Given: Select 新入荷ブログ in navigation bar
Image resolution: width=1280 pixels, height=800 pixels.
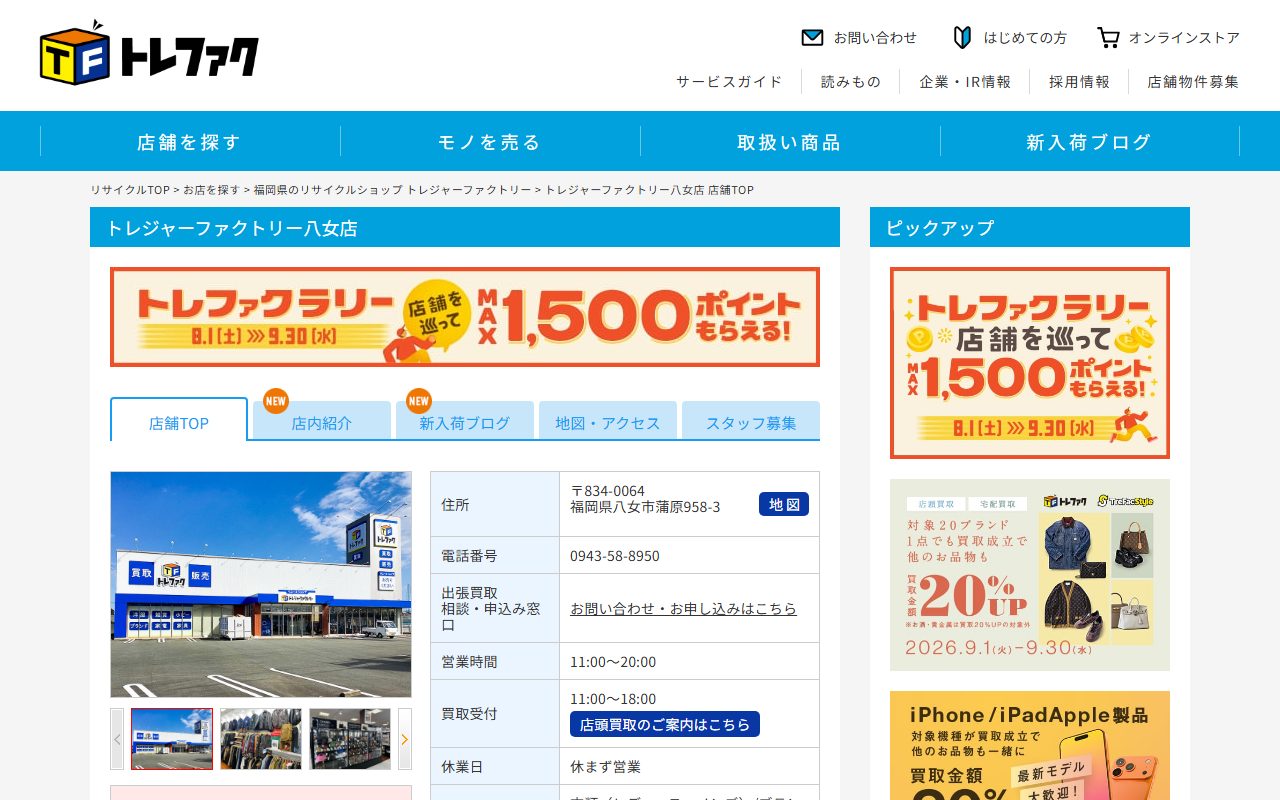Looking at the screenshot, I should point(1090,142).
